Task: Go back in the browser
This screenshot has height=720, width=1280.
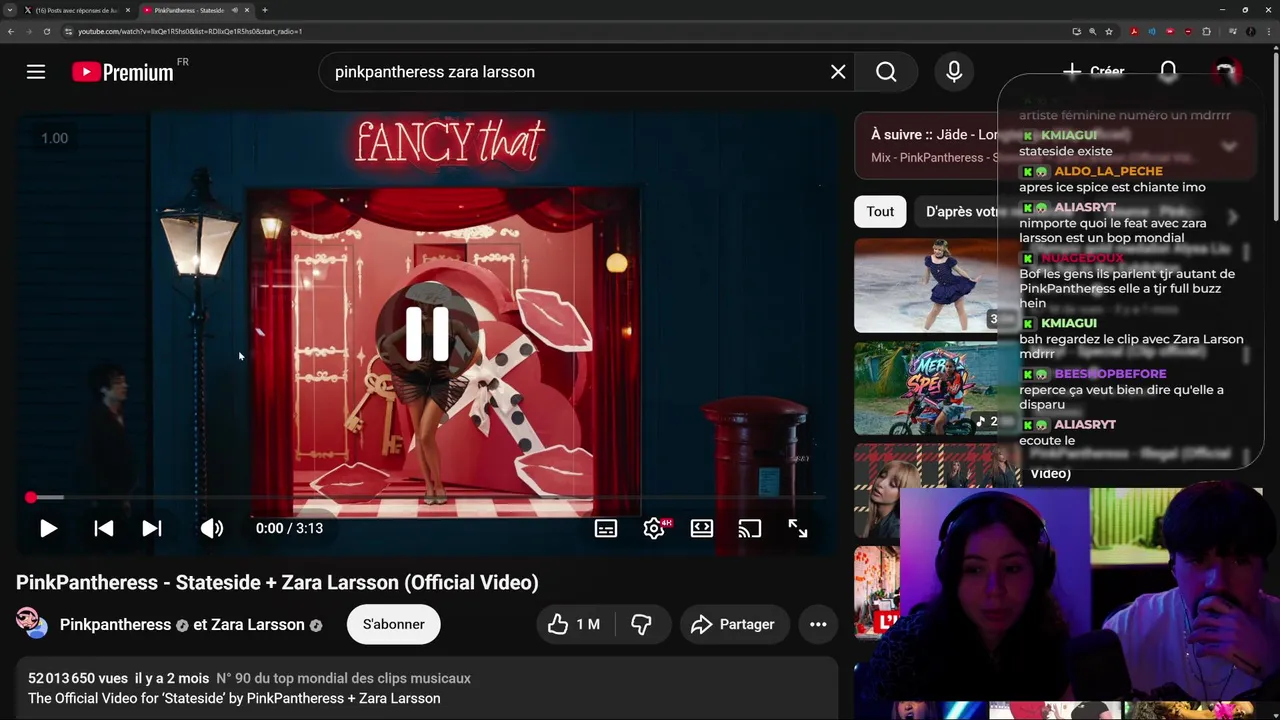Action: (x=11, y=31)
